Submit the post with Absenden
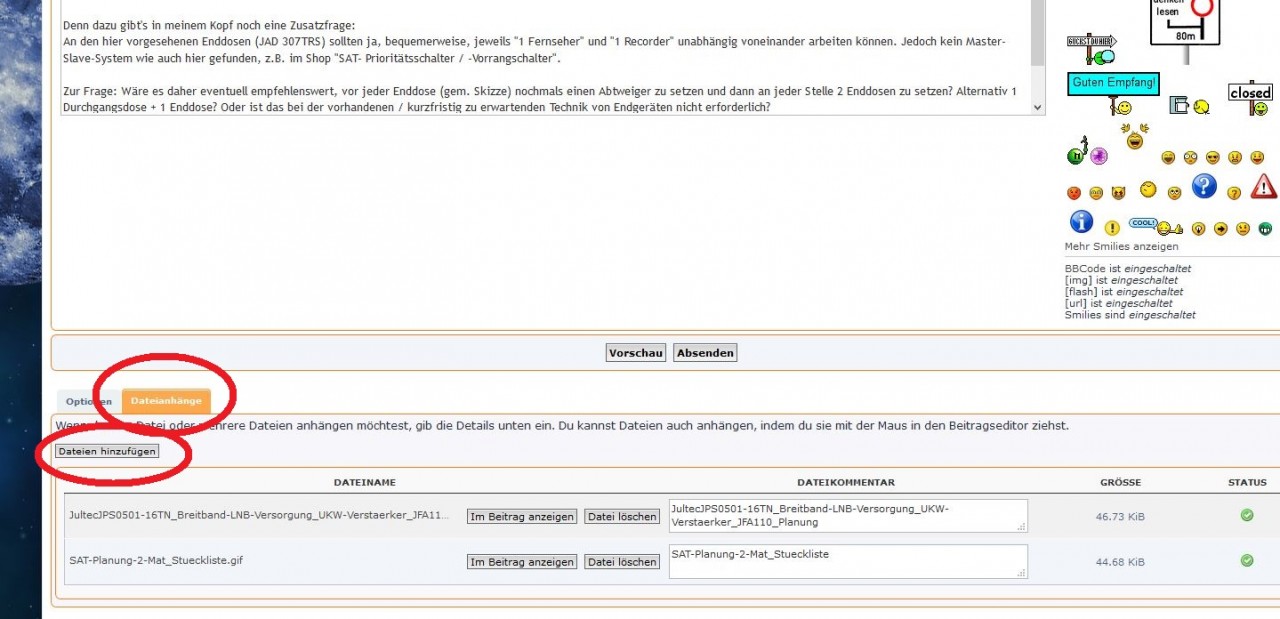The image size is (1280, 619). (x=705, y=352)
